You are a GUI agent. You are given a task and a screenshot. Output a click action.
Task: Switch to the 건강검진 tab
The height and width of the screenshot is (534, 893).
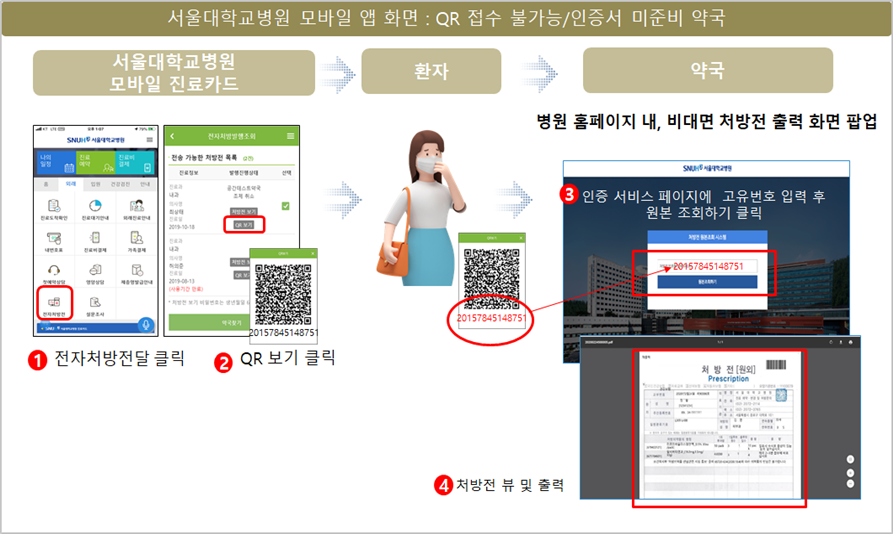(x=120, y=184)
